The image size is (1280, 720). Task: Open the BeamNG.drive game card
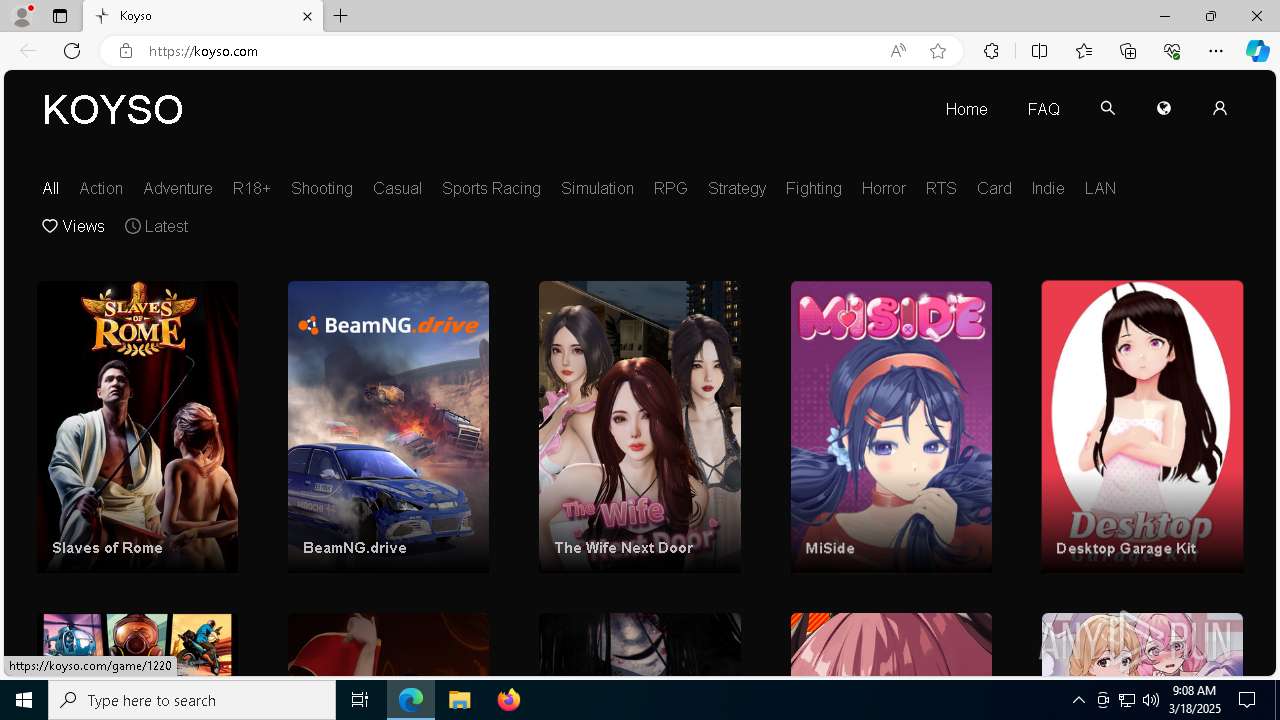coord(388,427)
